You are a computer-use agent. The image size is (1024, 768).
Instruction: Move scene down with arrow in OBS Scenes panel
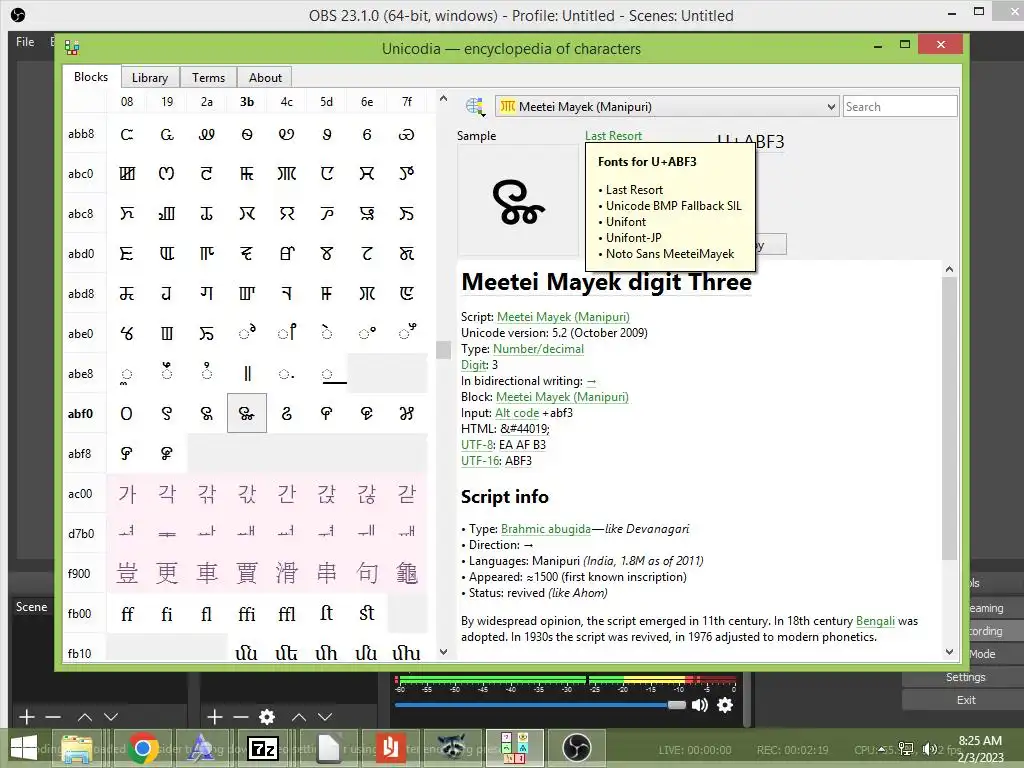111,717
